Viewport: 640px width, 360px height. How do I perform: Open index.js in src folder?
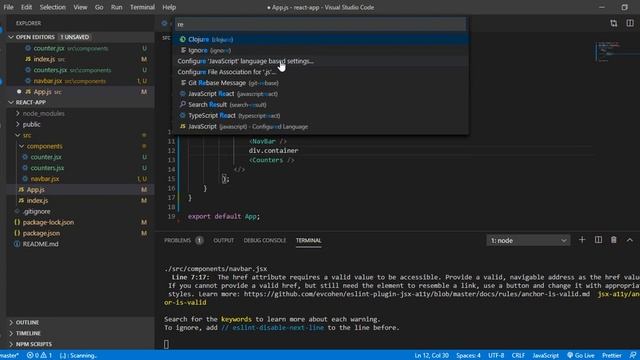click(80, 200)
